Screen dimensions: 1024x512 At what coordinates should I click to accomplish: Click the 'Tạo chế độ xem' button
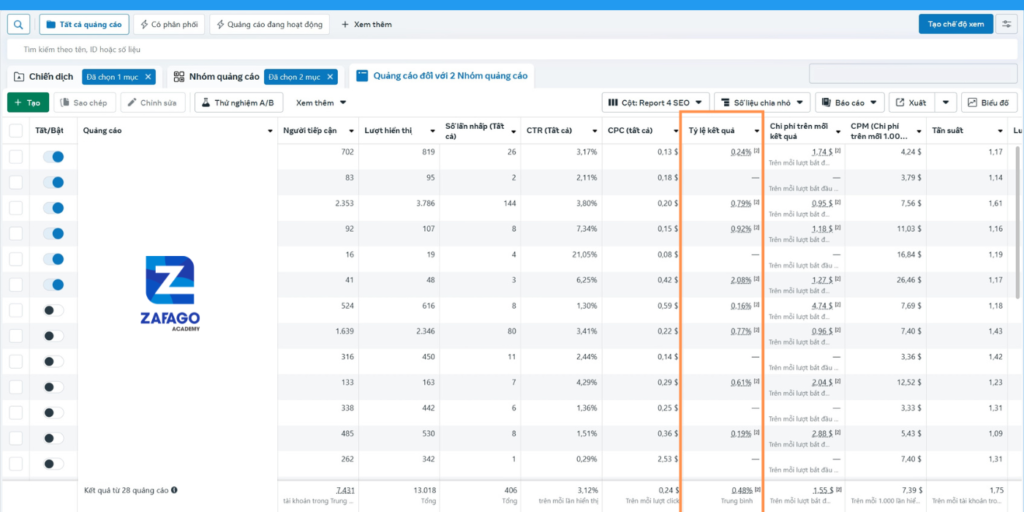(x=955, y=25)
